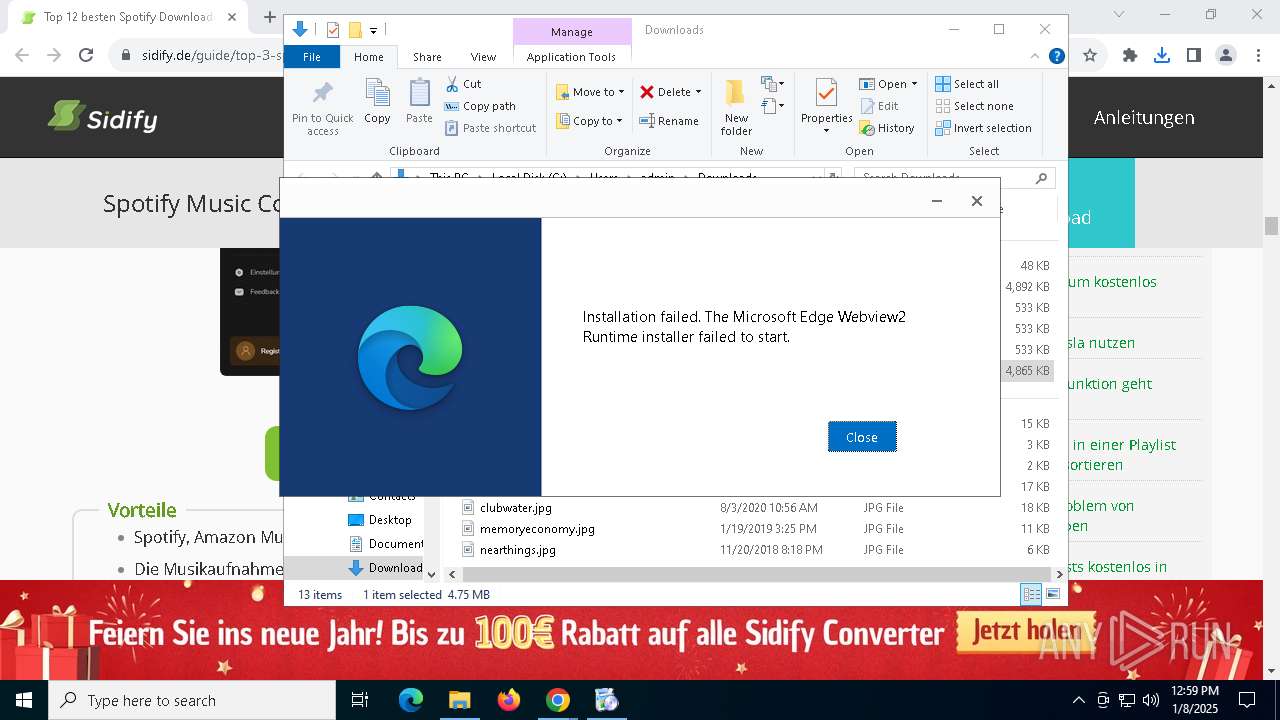Open Documents in the navigation pane
The image size is (1280, 720).
(x=386, y=544)
